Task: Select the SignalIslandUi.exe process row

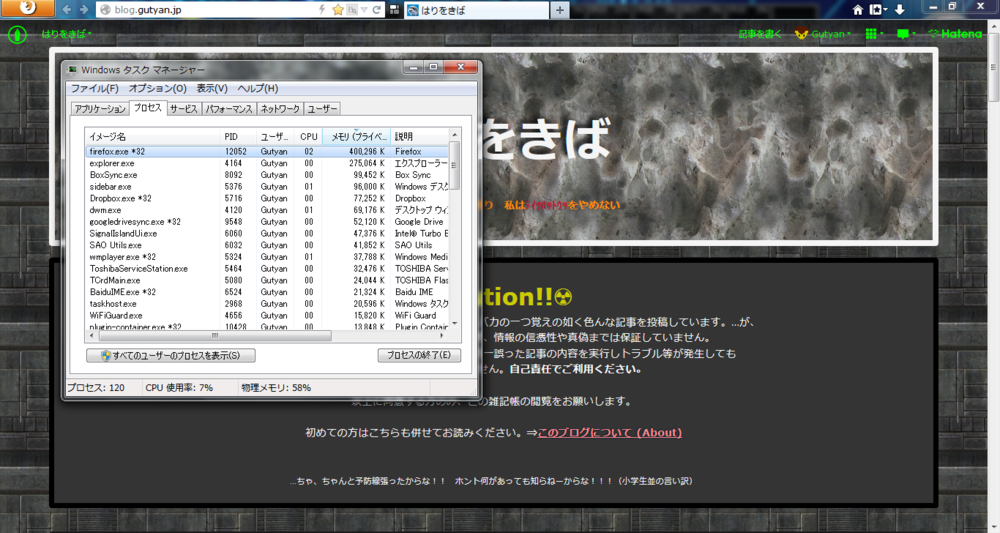Action: coord(267,233)
